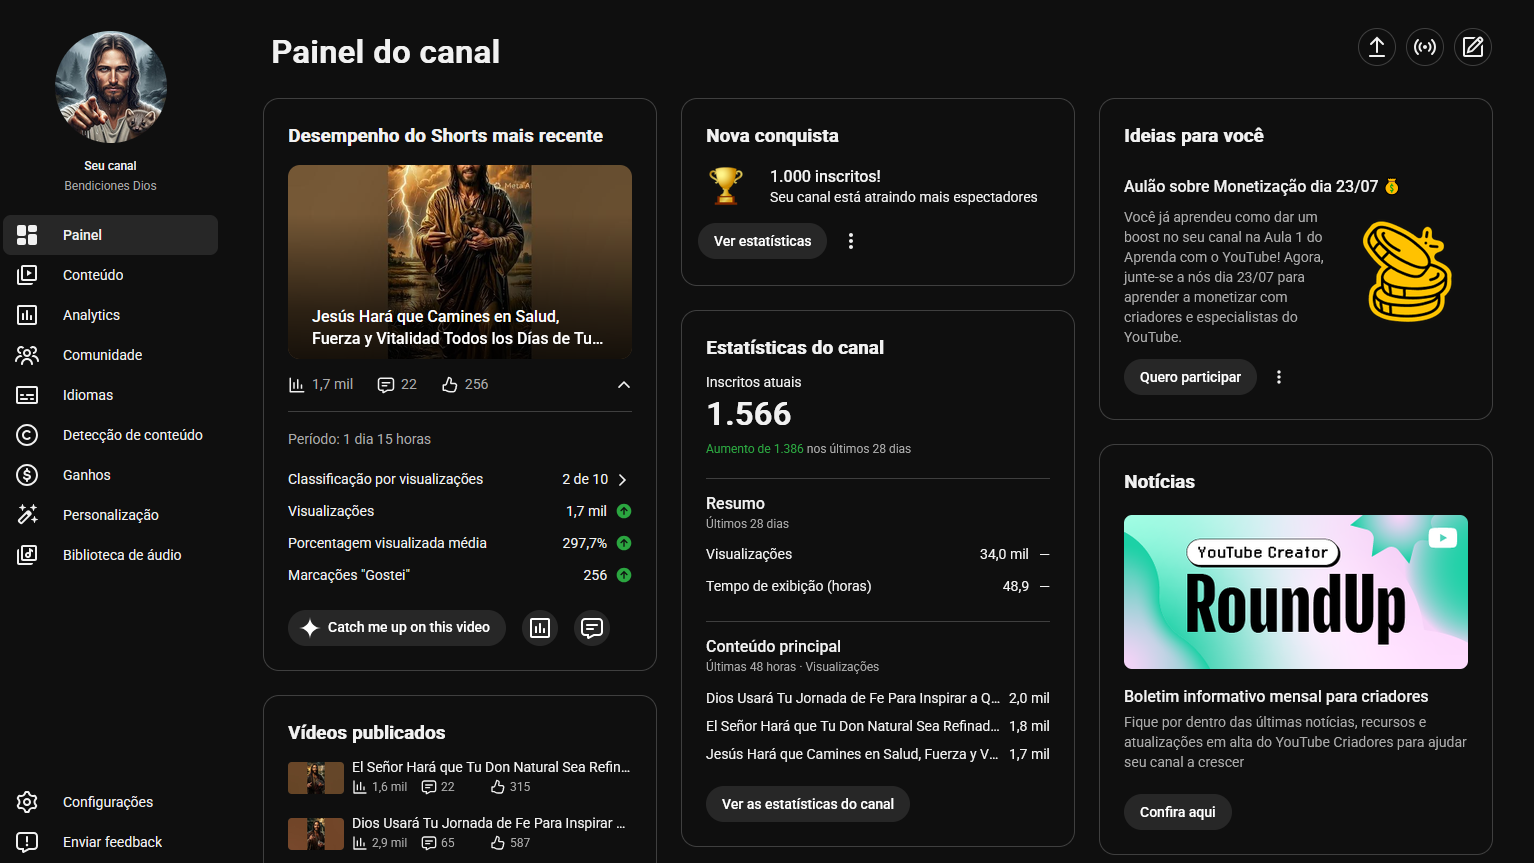Open Analytics in the sidebar
The height and width of the screenshot is (863, 1534).
pyautogui.click(x=110, y=315)
